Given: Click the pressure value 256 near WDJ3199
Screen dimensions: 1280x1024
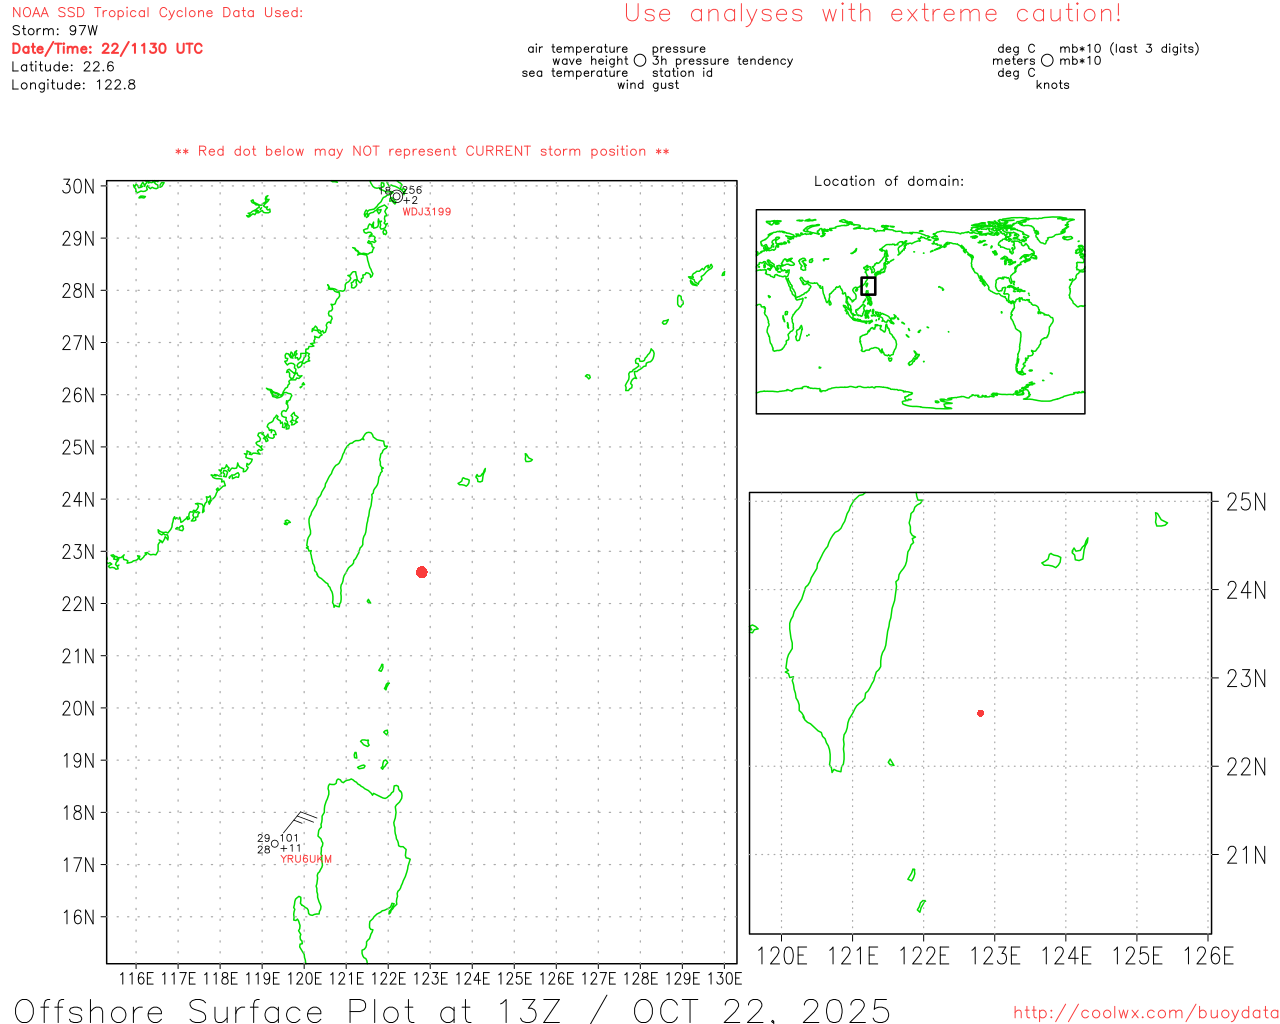Looking at the screenshot, I should (x=411, y=190).
